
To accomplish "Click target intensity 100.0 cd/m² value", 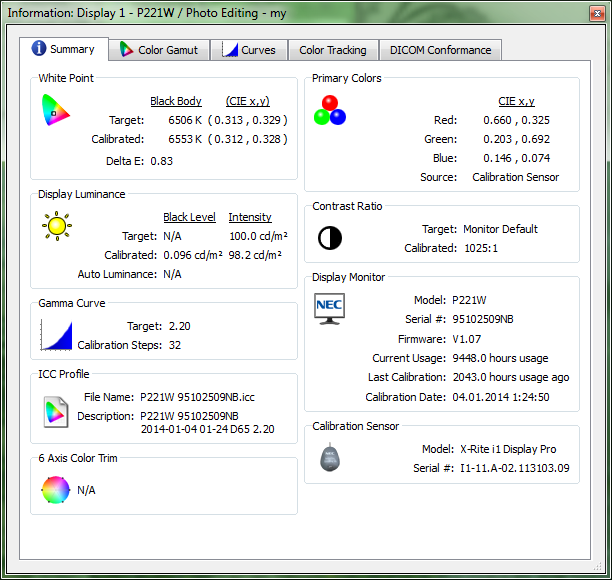I will 258,236.
